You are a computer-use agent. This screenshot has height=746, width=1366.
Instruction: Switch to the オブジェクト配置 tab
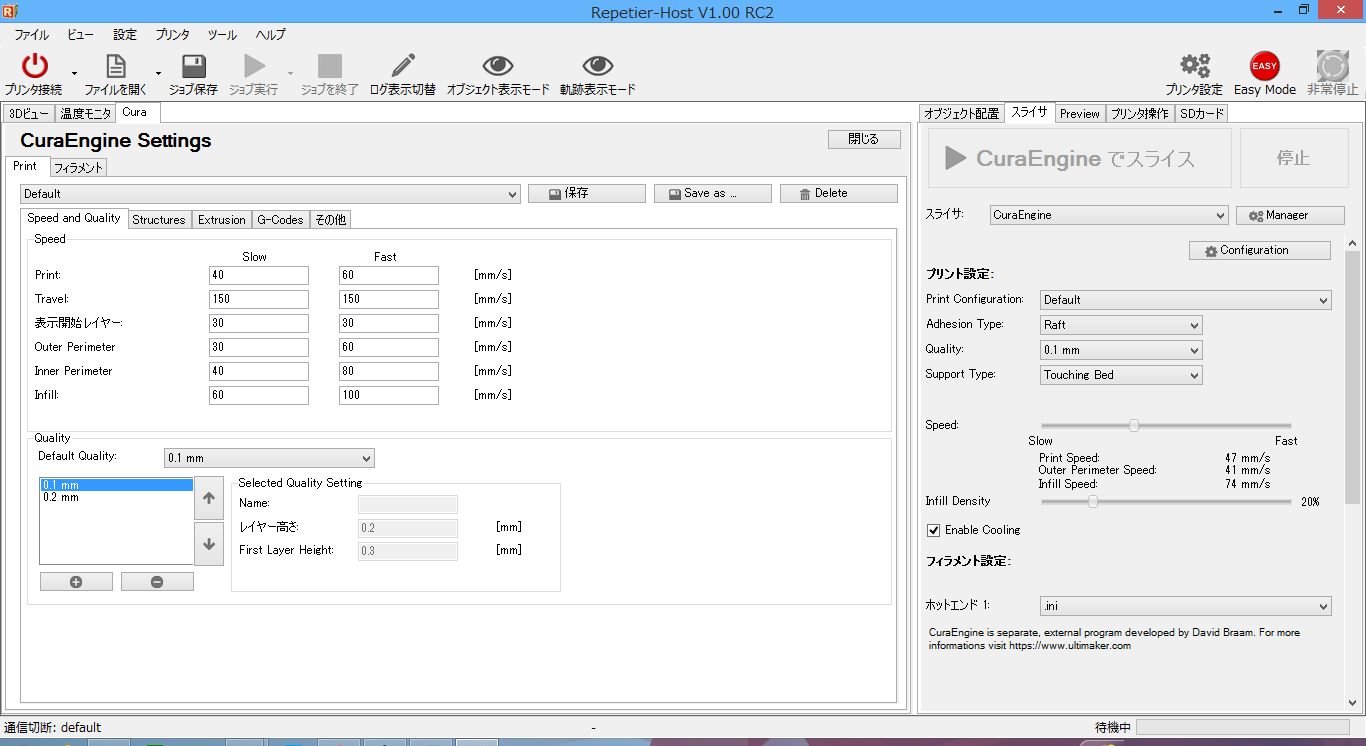961,114
